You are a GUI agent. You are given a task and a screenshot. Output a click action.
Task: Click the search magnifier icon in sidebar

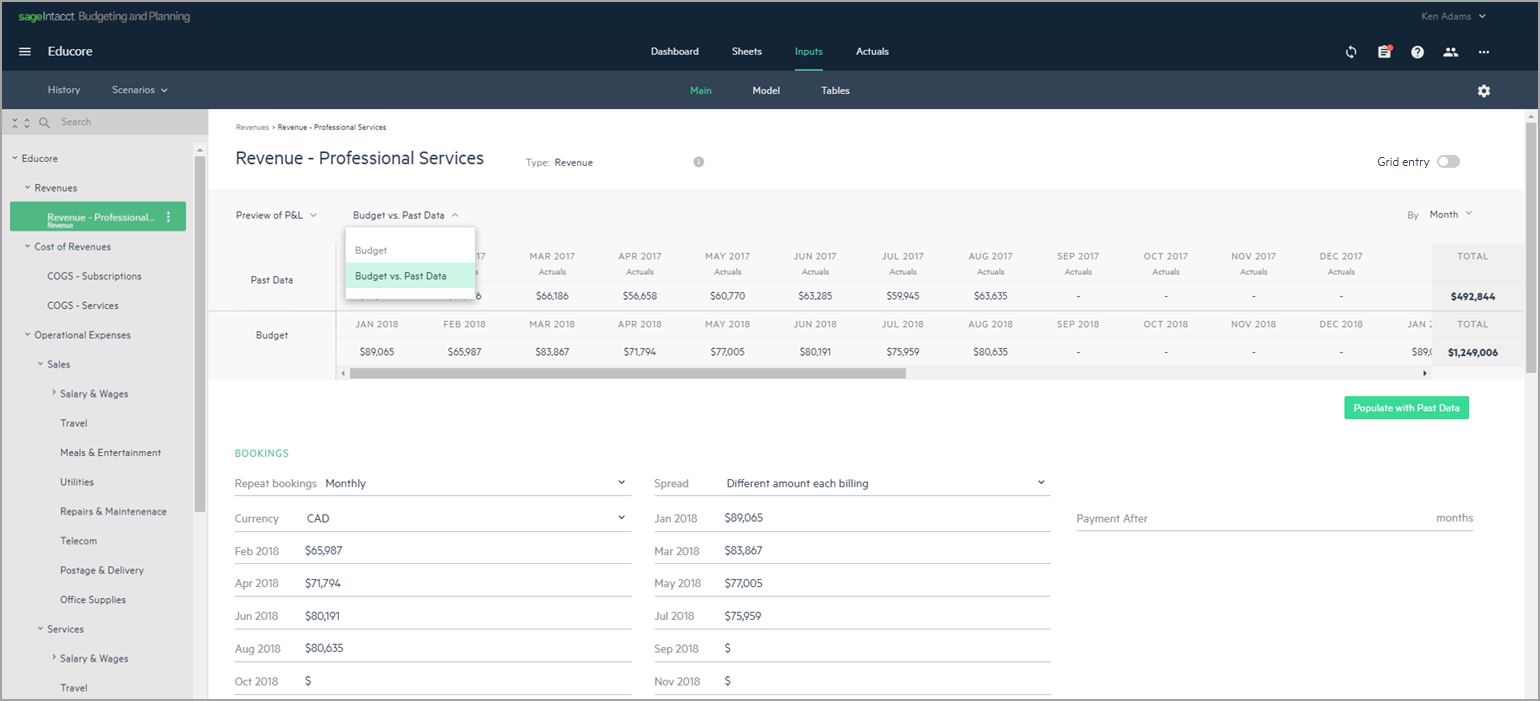(x=44, y=123)
